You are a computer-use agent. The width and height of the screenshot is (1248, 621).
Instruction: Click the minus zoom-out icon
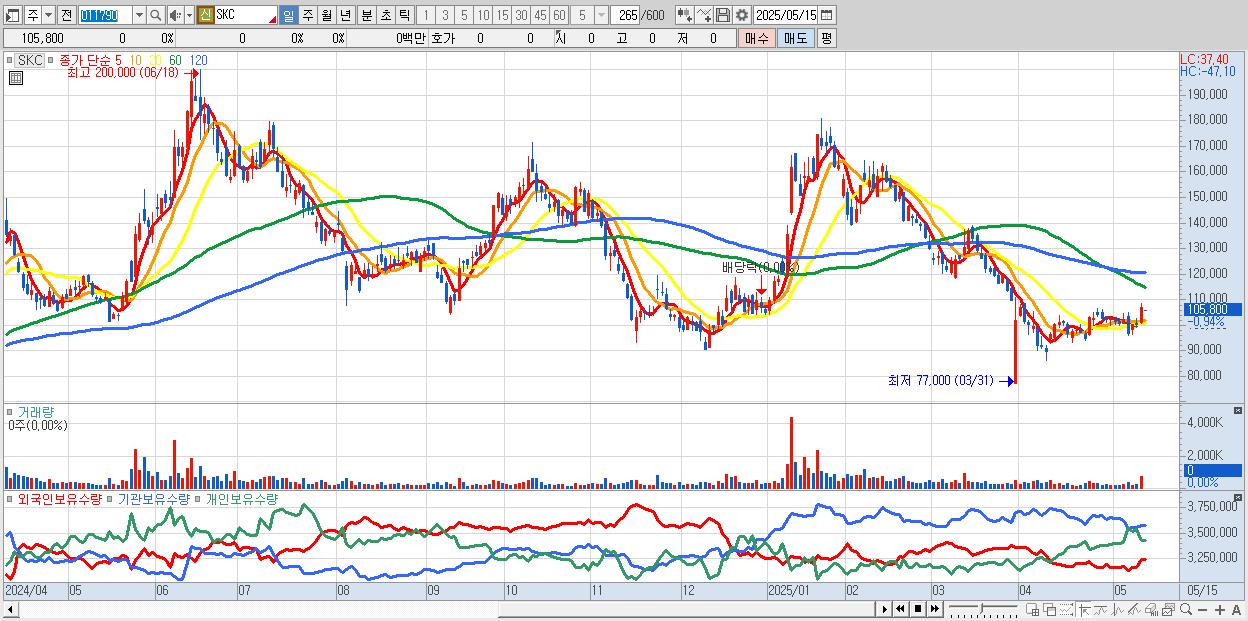click(1202, 609)
